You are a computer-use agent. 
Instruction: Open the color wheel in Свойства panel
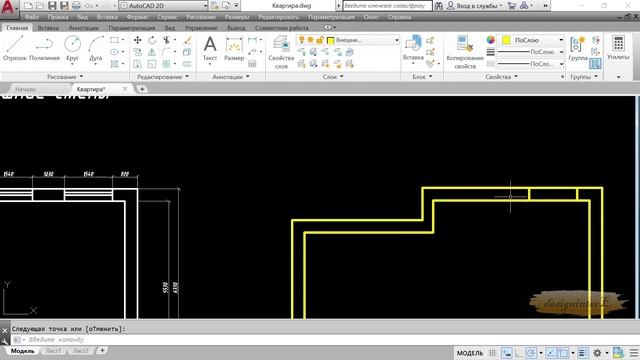point(490,40)
